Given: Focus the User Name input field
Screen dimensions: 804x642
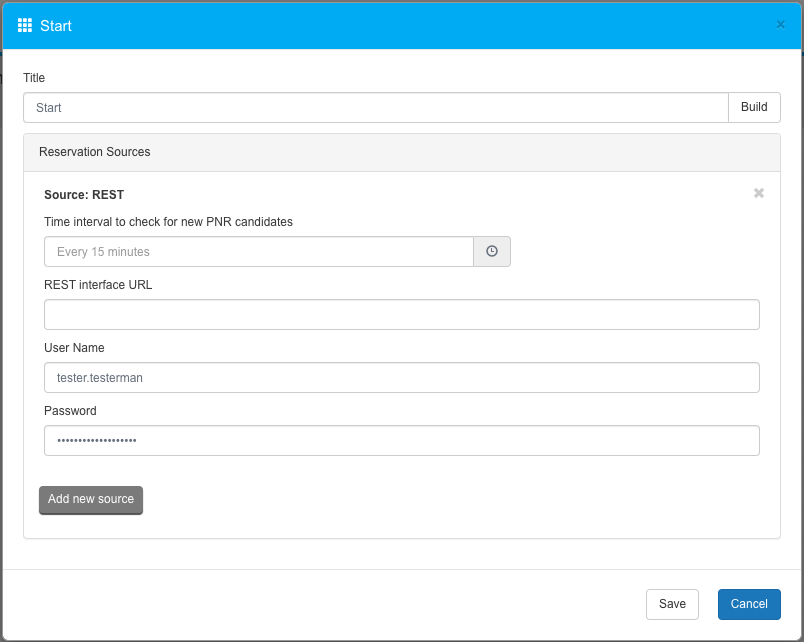Looking at the screenshot, I should point(401,378).
